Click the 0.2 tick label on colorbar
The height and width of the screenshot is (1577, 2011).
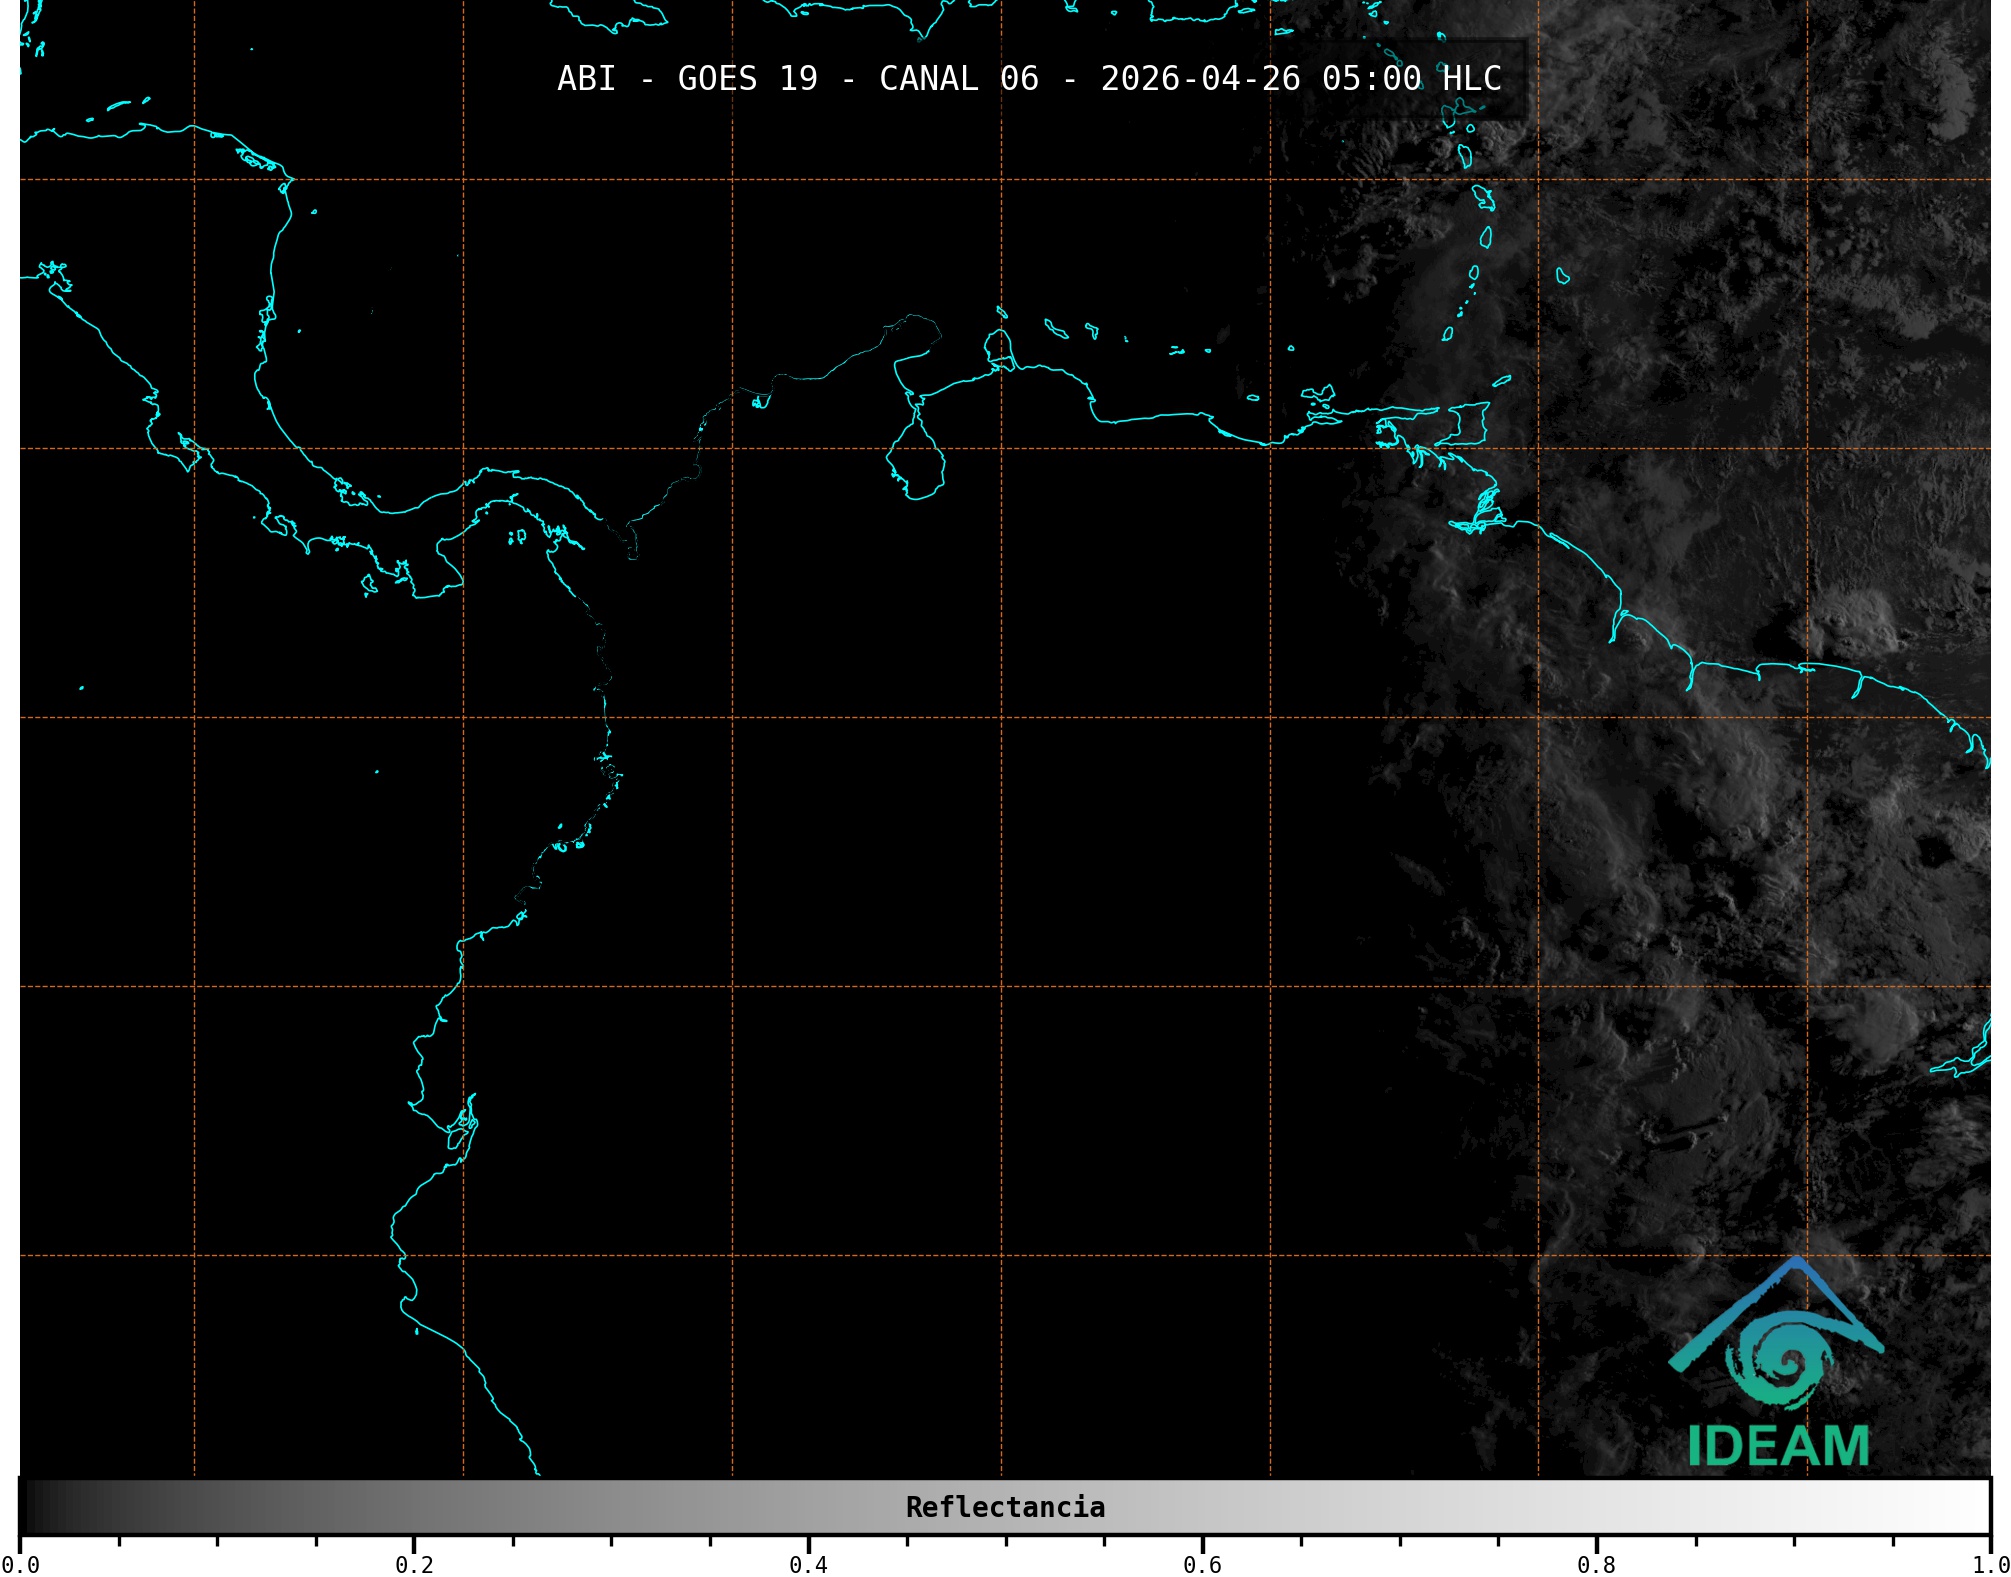pyautogui.click(x=414, y=1564)
